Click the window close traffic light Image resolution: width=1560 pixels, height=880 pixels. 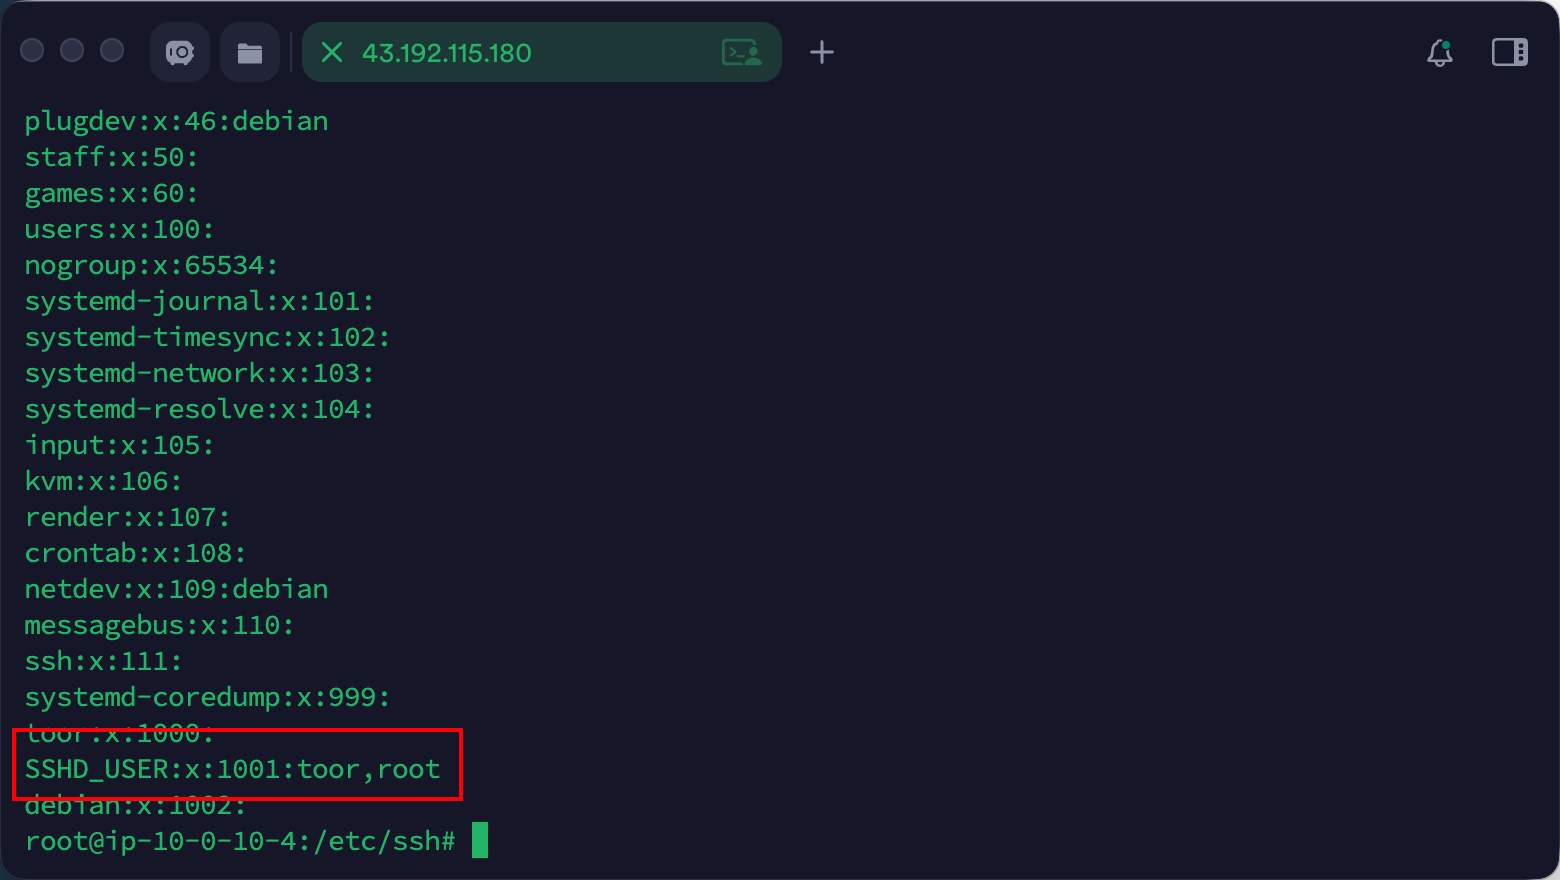pos(32,50)
